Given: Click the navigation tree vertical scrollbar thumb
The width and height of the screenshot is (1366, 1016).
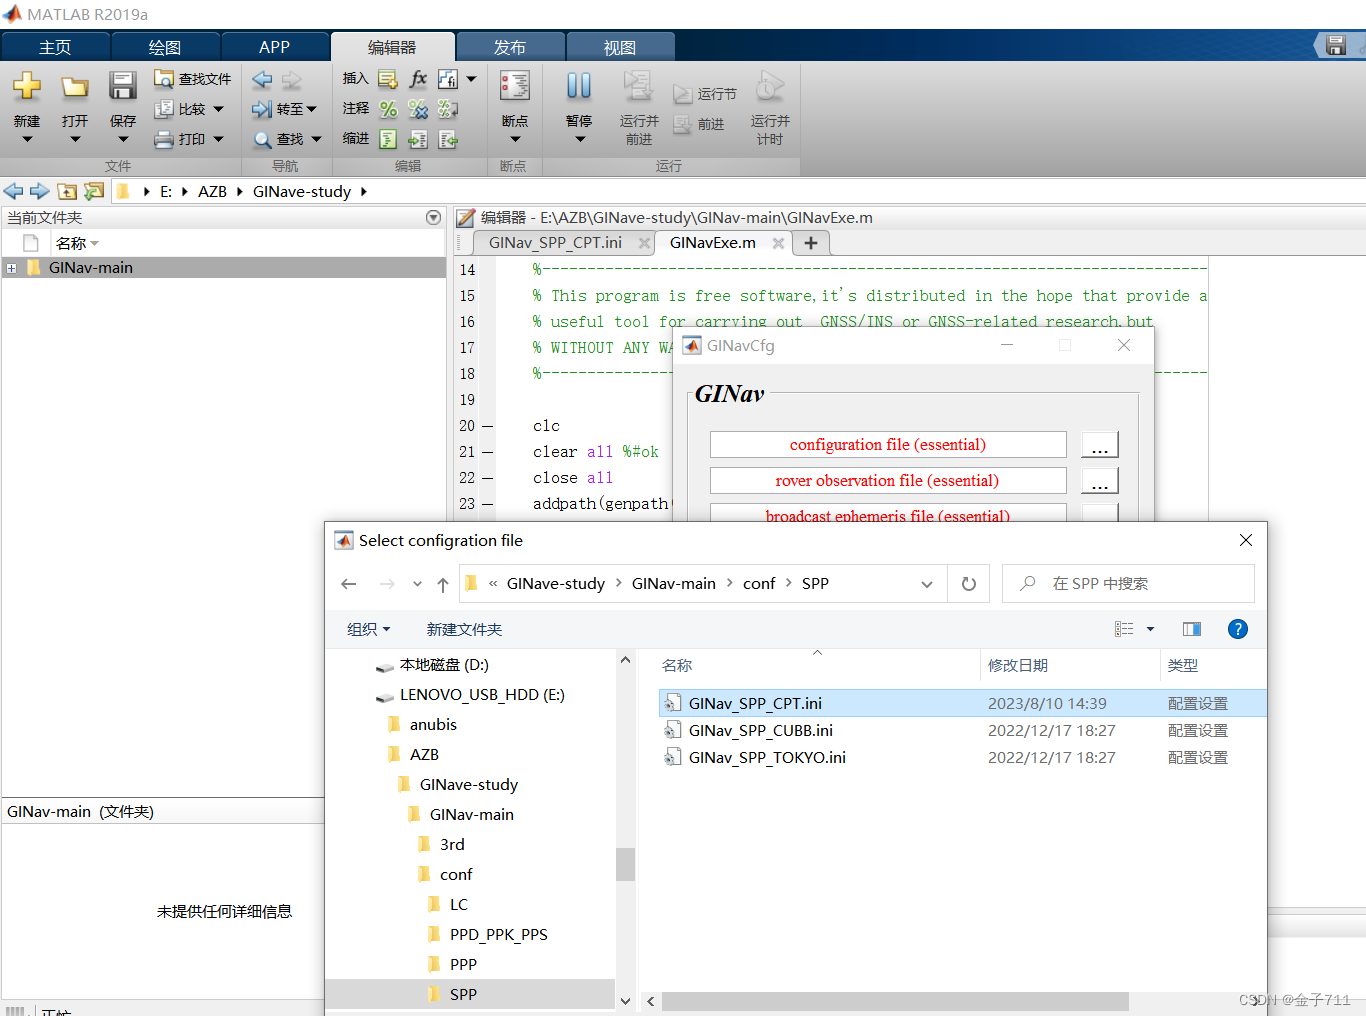Looking at the screenshot, I should coord(625,864).
